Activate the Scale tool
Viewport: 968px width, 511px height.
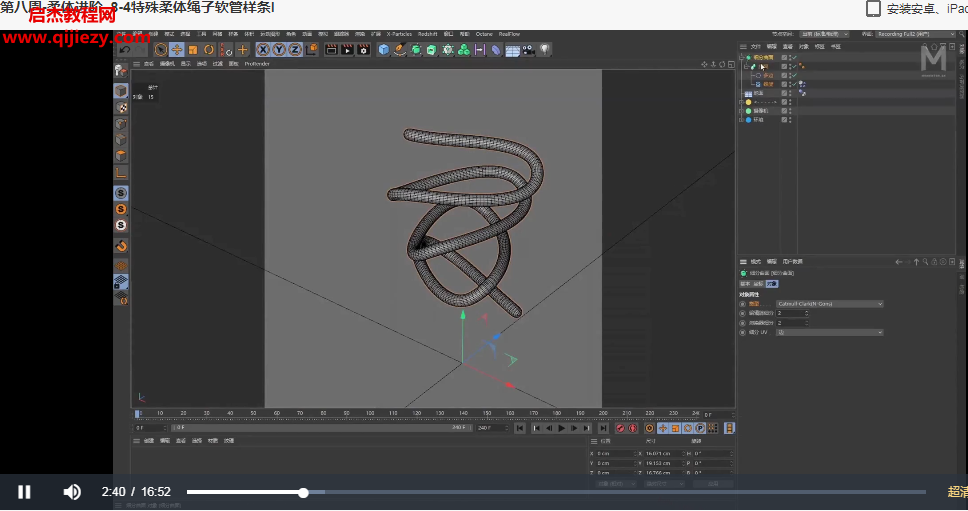[193, 50]
